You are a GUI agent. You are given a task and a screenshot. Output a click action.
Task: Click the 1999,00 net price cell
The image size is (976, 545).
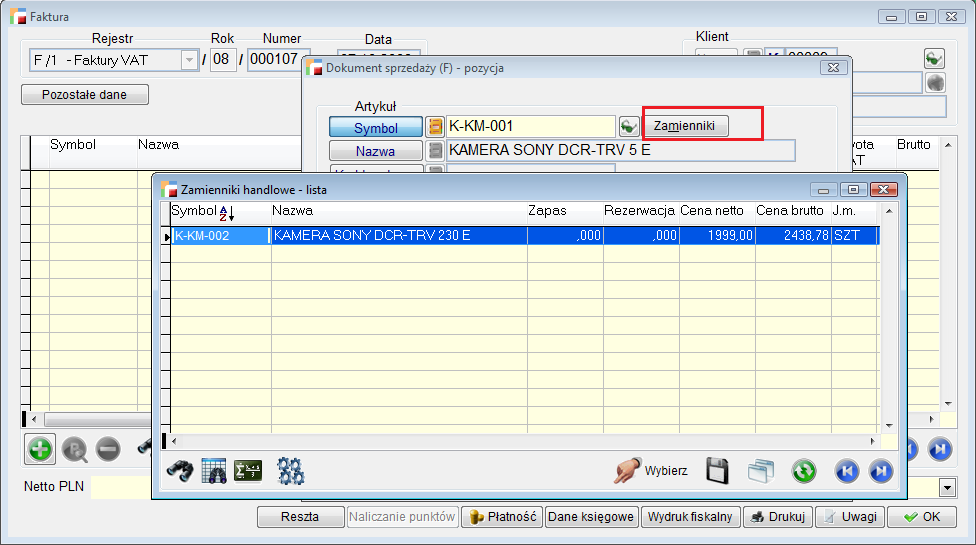(x=717, y=236)
